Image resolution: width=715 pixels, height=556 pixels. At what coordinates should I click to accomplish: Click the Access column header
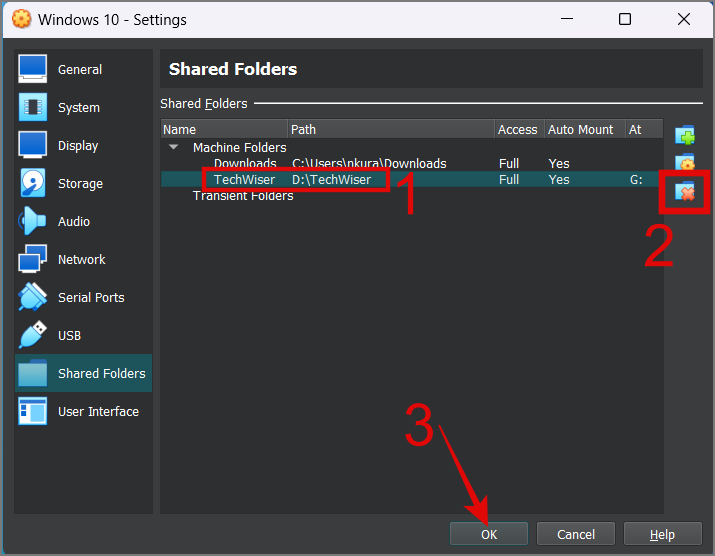520,129
